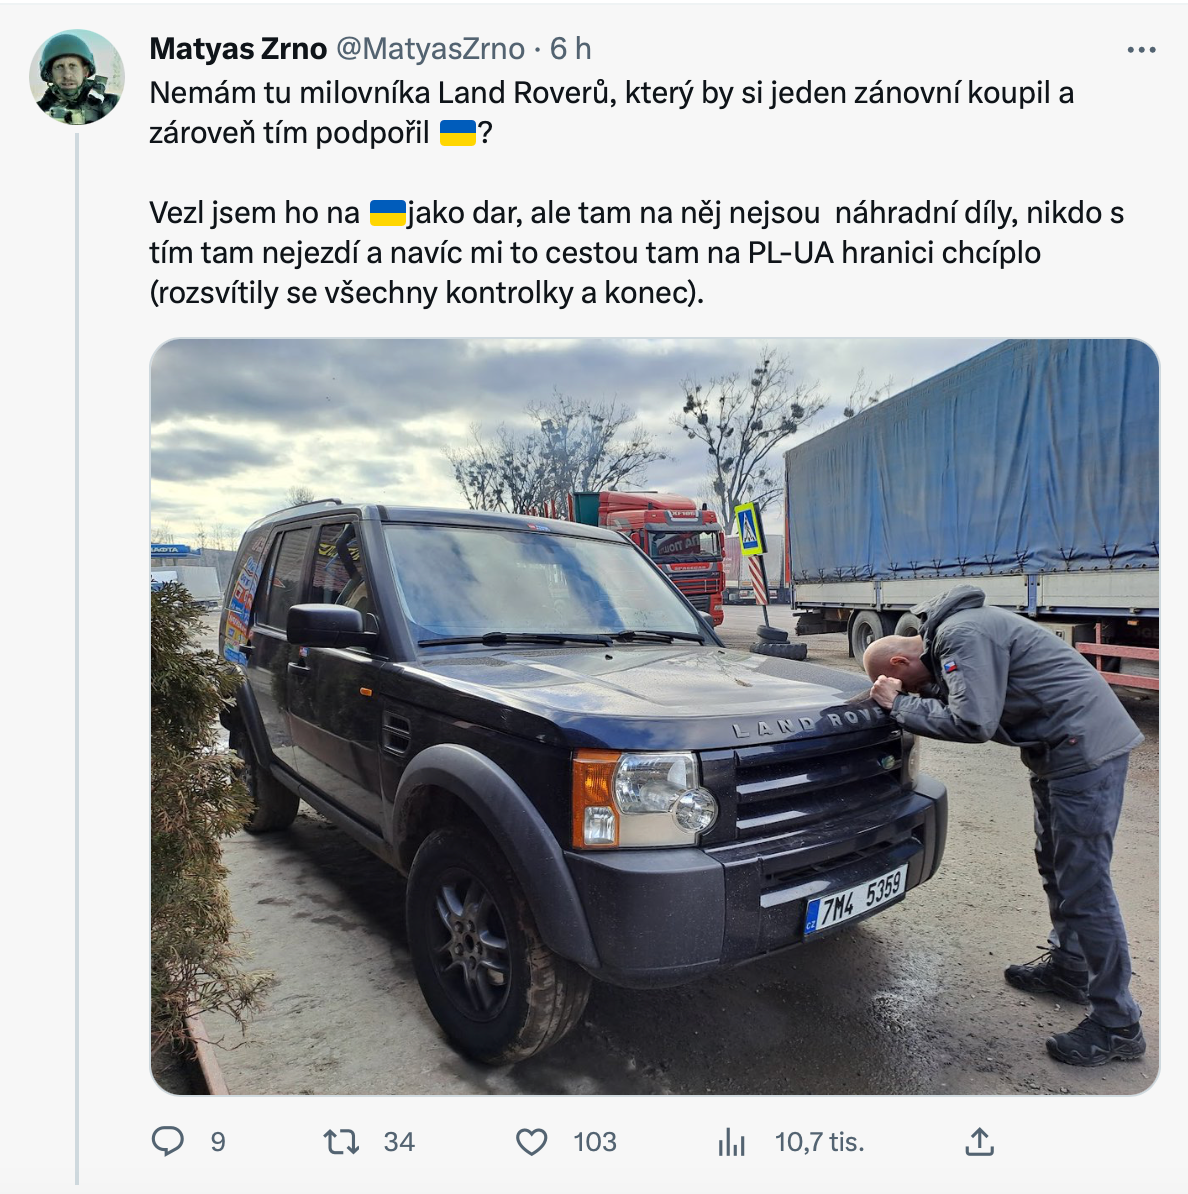Click the share upload arrow icon

coord(979,1141)
